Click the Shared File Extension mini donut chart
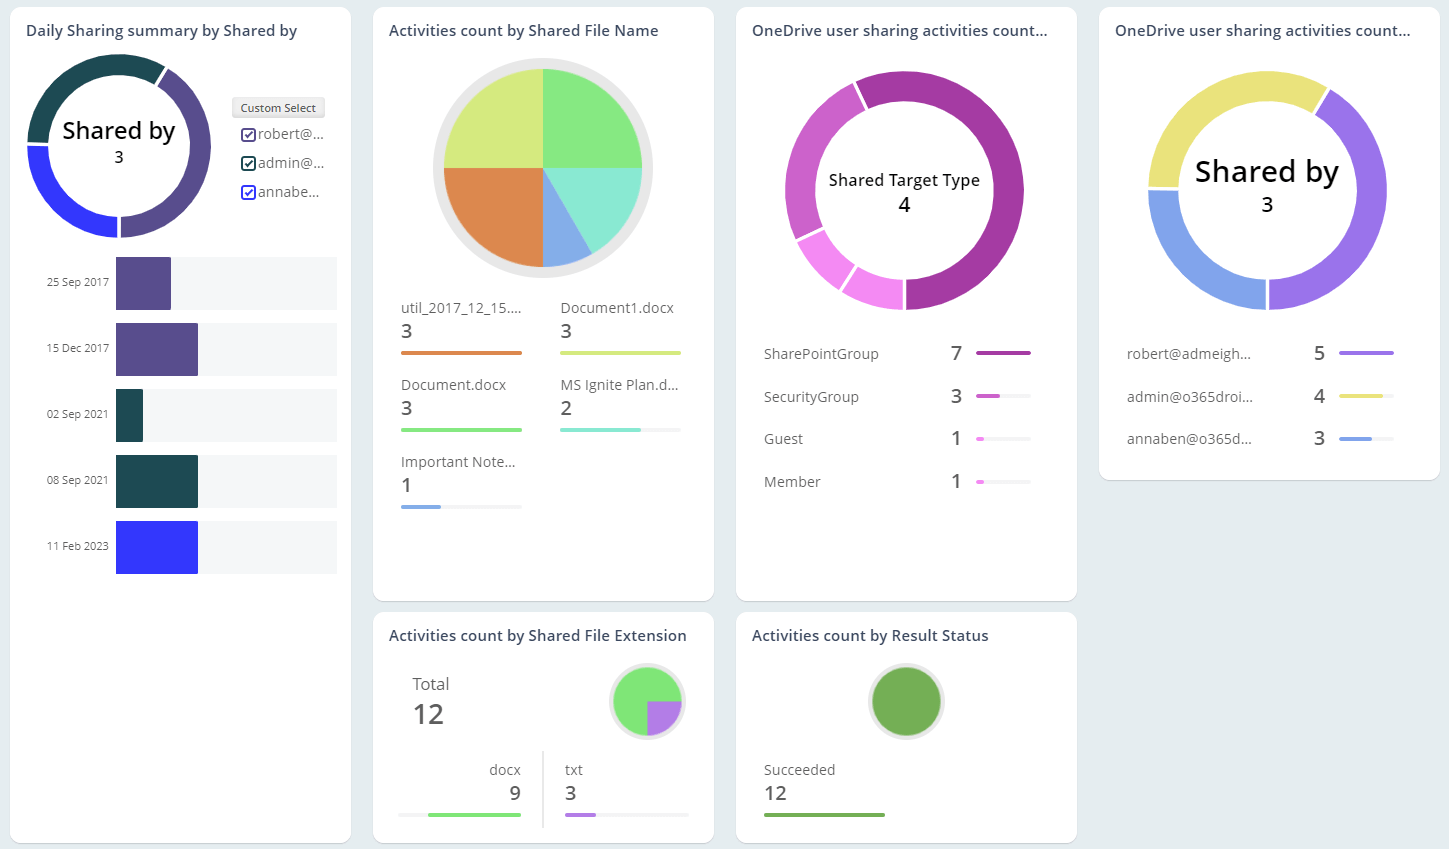The height and width of the screenshot is (849, 1449). (x=647, y=701)
